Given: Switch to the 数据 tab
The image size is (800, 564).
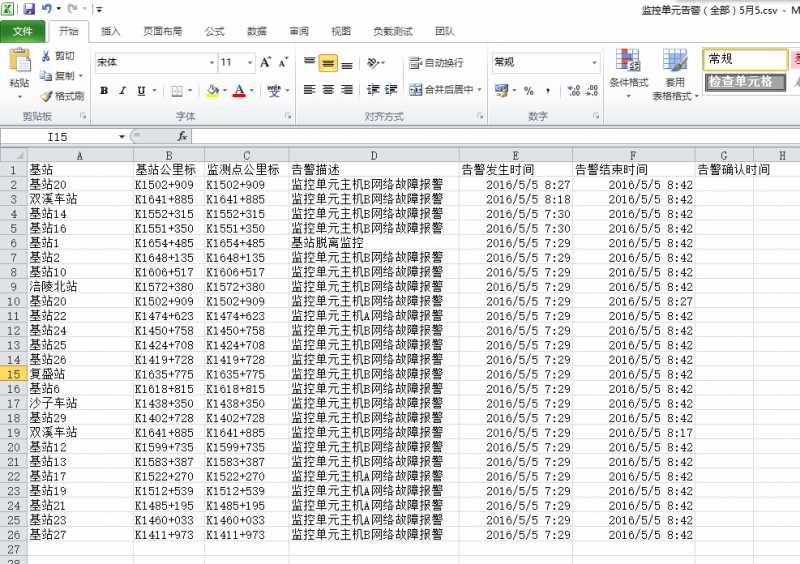Looking at the screenshot, I should point(257,32).
